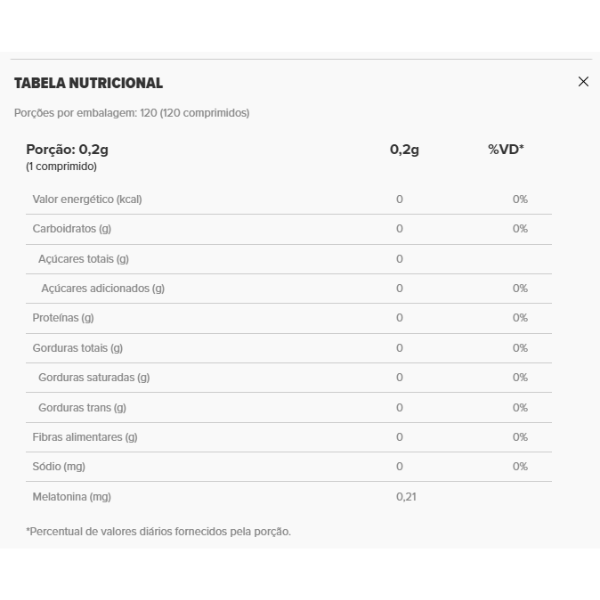This screenshot has height=600, width=600.
Task: Select the Proteínas (g) row
Action: click(x=289, y=318)
